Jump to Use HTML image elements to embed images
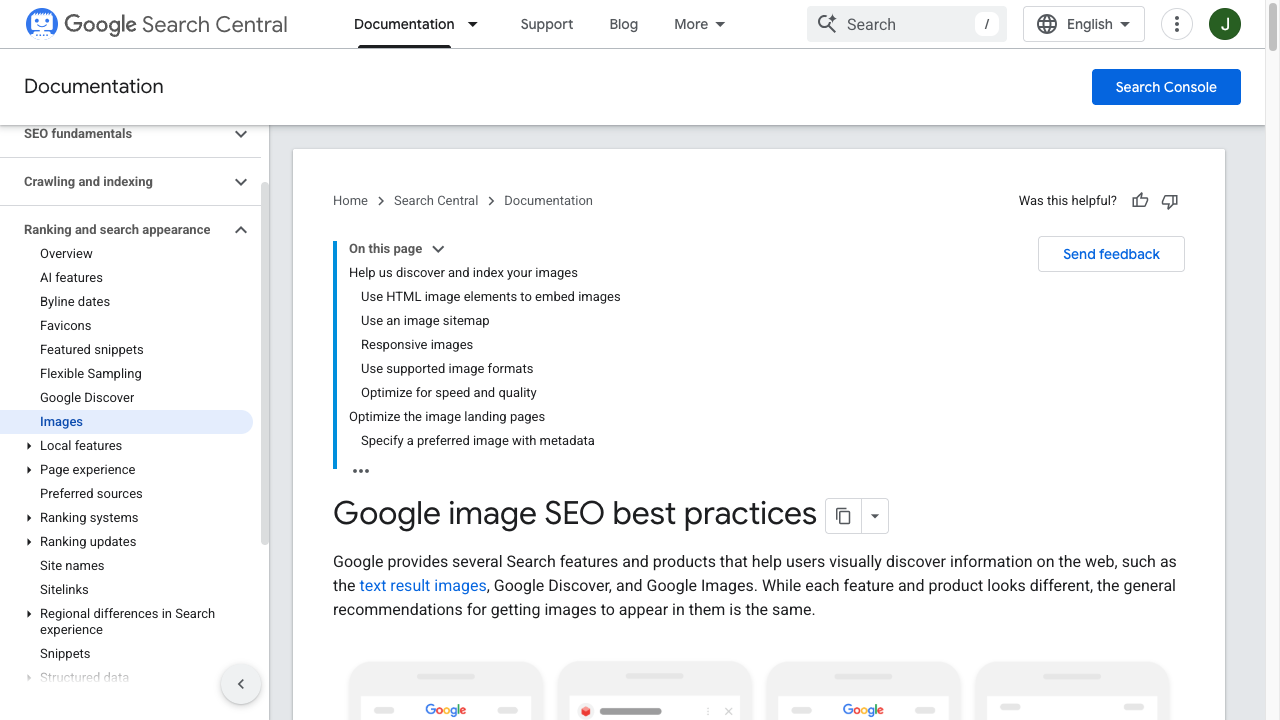 click(491, 297)
